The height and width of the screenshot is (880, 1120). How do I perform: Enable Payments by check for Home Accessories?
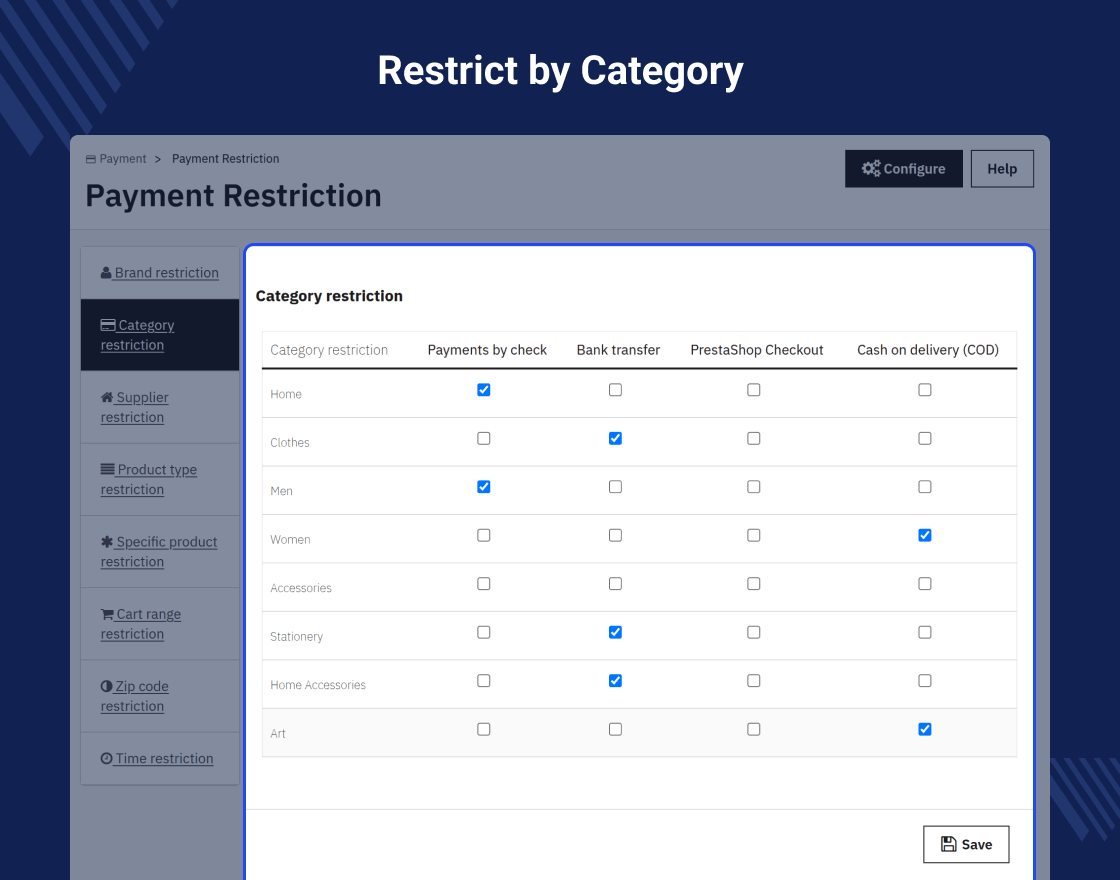pyautogui.click(x=484, y=681)
